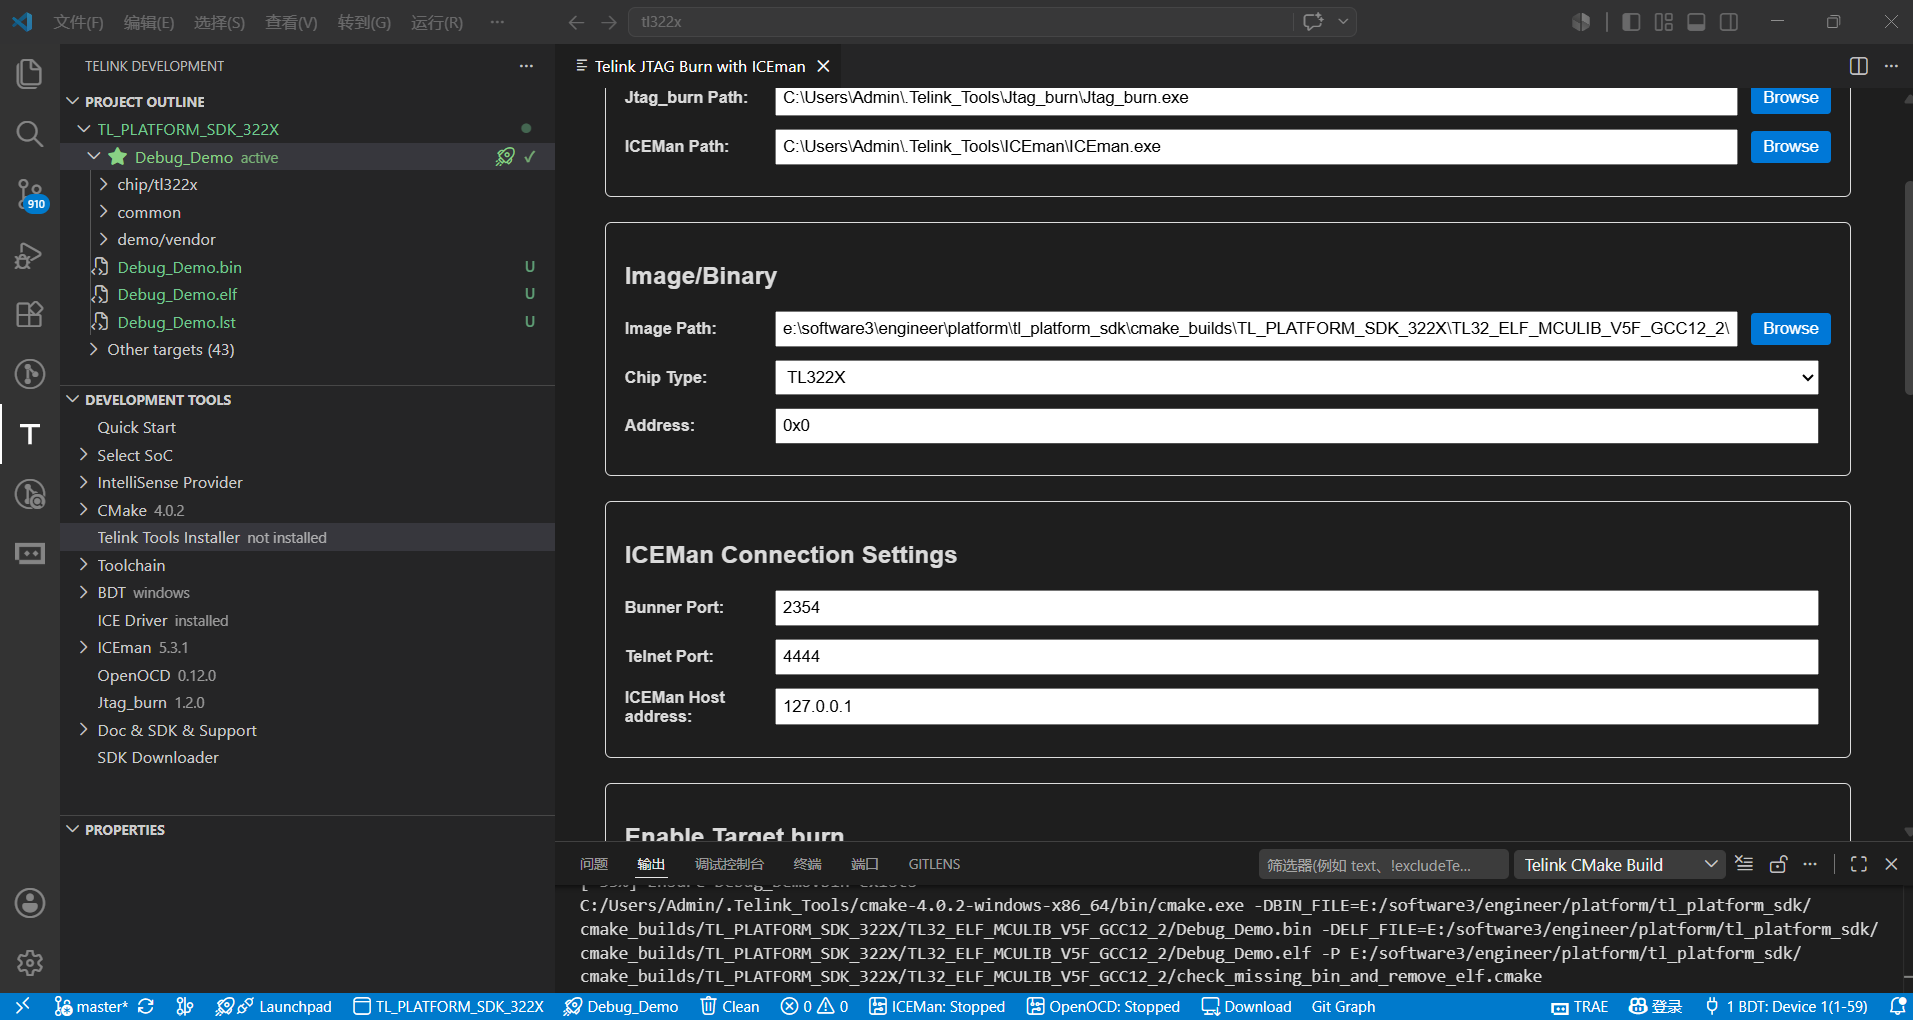Open the 编辑(E) menu
This screenshot has width=1913, height=1020.
coord(149,22)
